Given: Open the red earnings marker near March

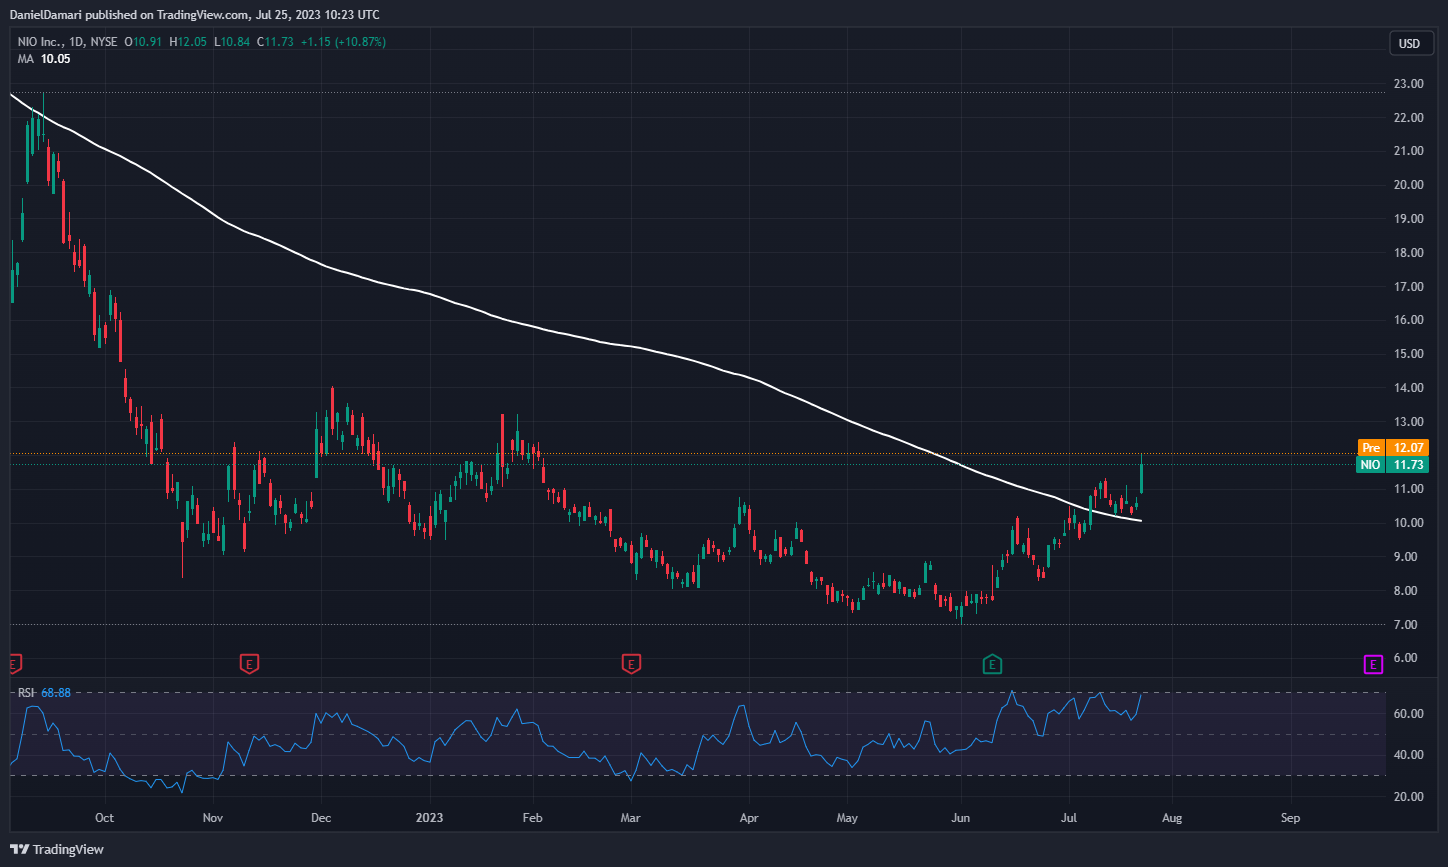Looking at the screenshot, I should pyautogui.click(x=630, y=663).
